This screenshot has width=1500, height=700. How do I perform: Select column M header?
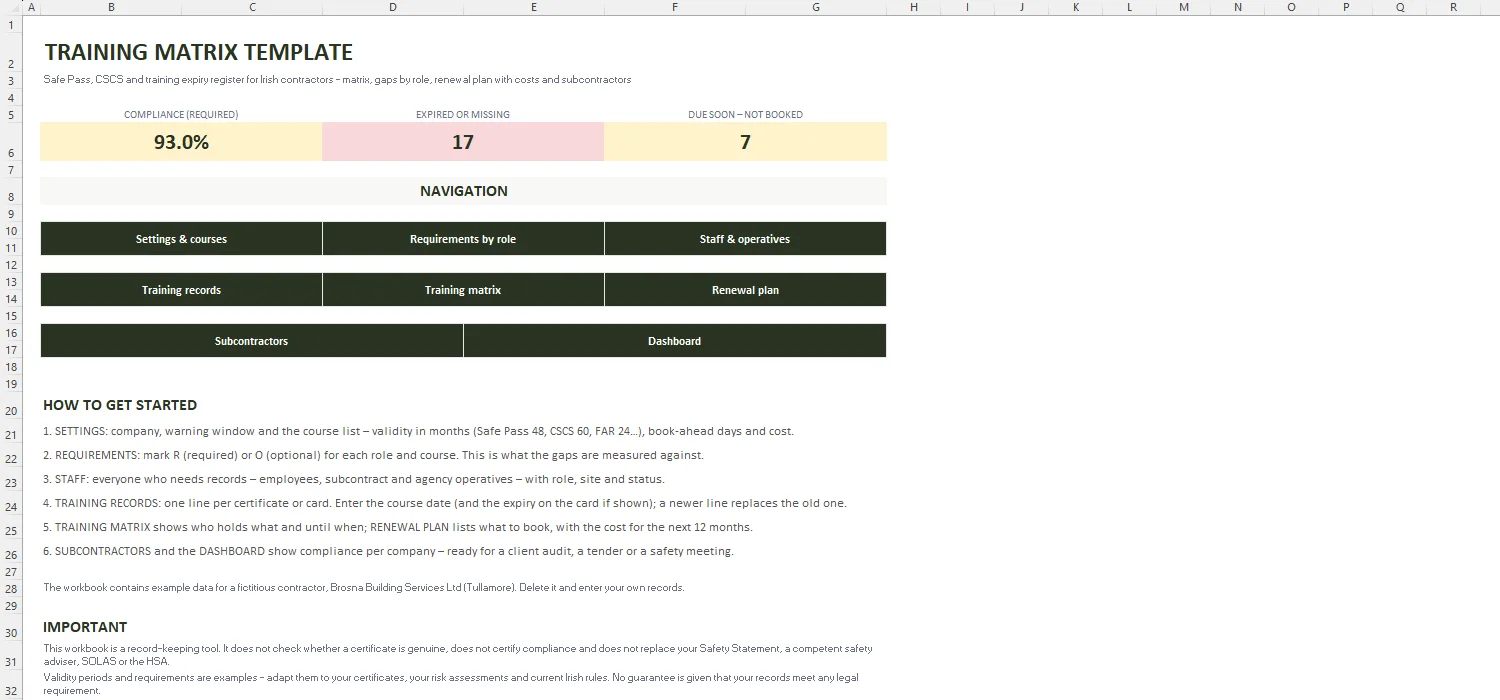(x=1184, y=7)
